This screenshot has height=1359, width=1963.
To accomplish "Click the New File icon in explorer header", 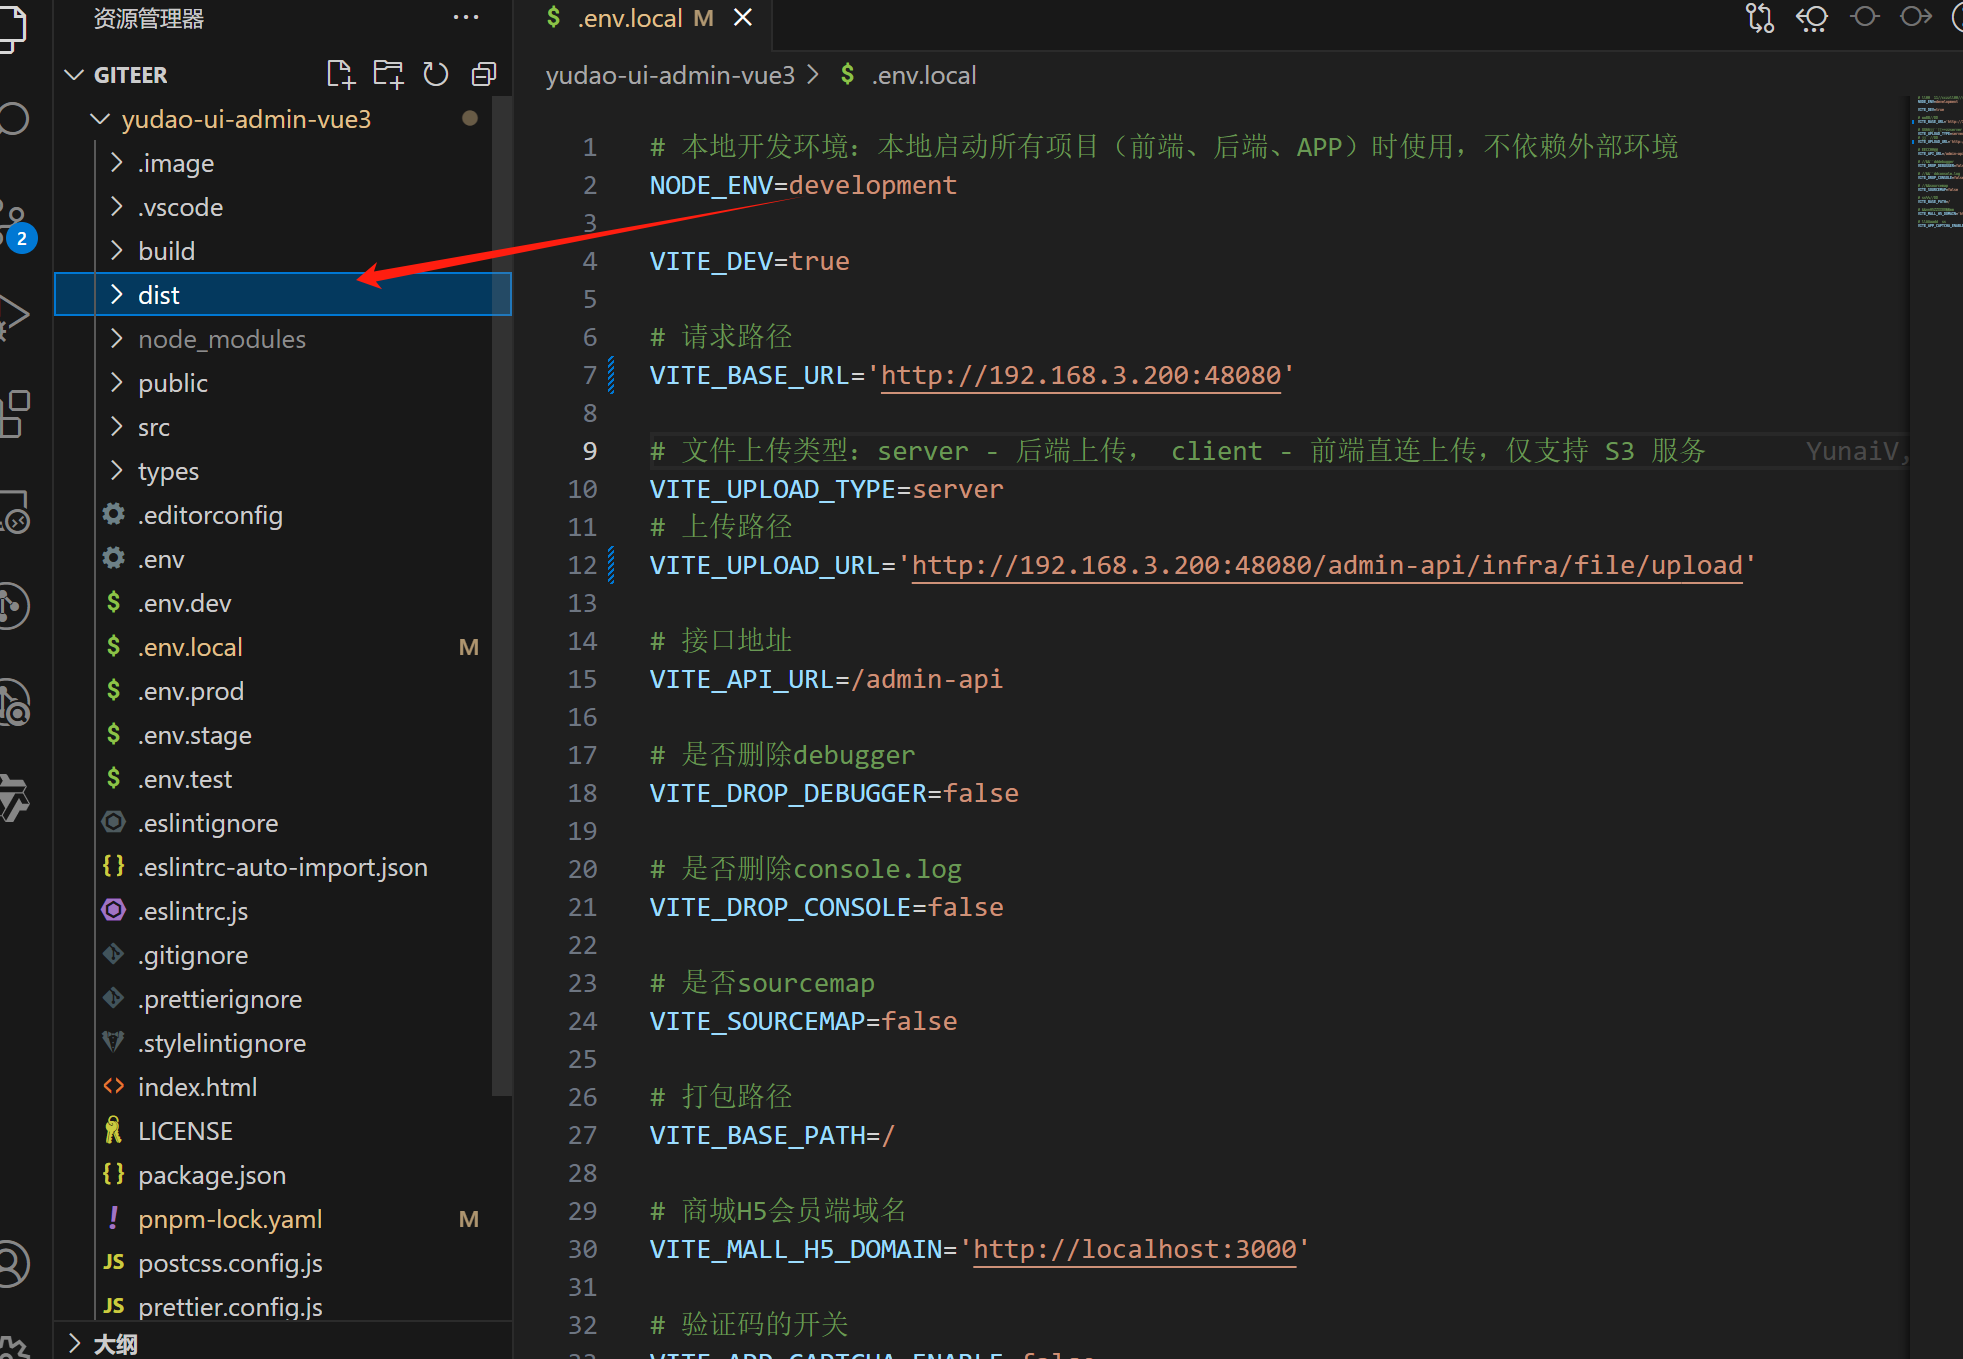I will click(340, 74).
